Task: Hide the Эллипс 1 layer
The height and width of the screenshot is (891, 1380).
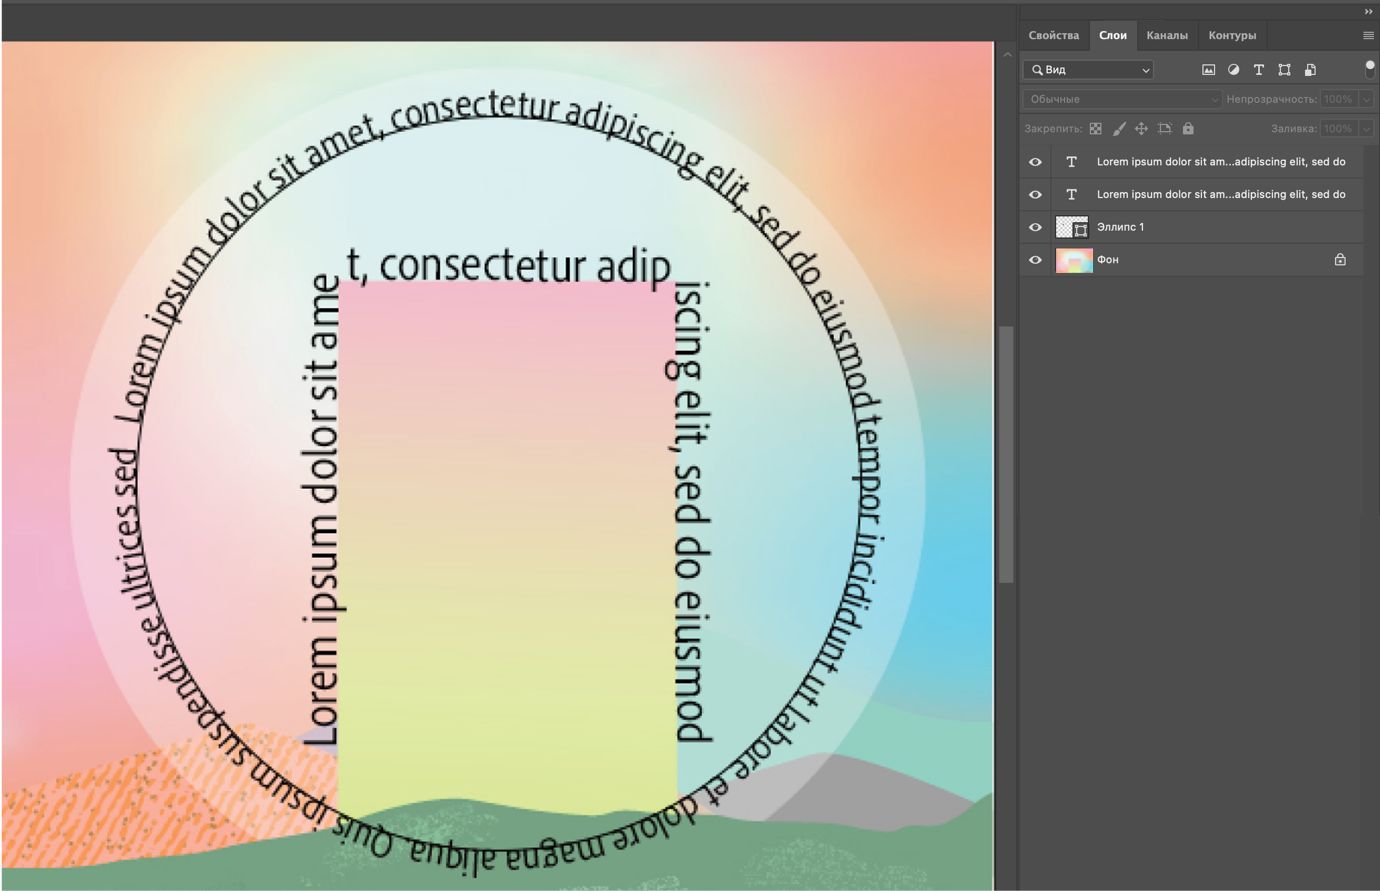Action: pos(1035,227)
